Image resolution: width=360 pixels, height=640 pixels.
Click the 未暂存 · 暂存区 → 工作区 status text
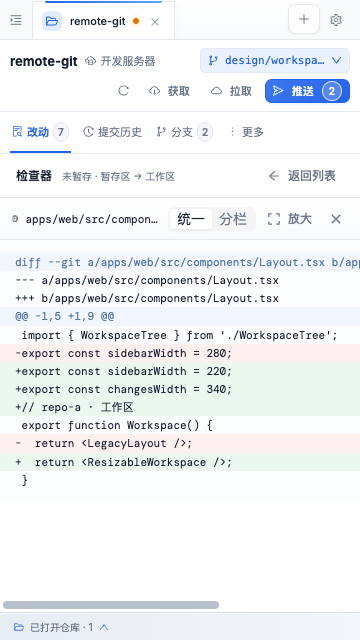click(x=118, y=177)
